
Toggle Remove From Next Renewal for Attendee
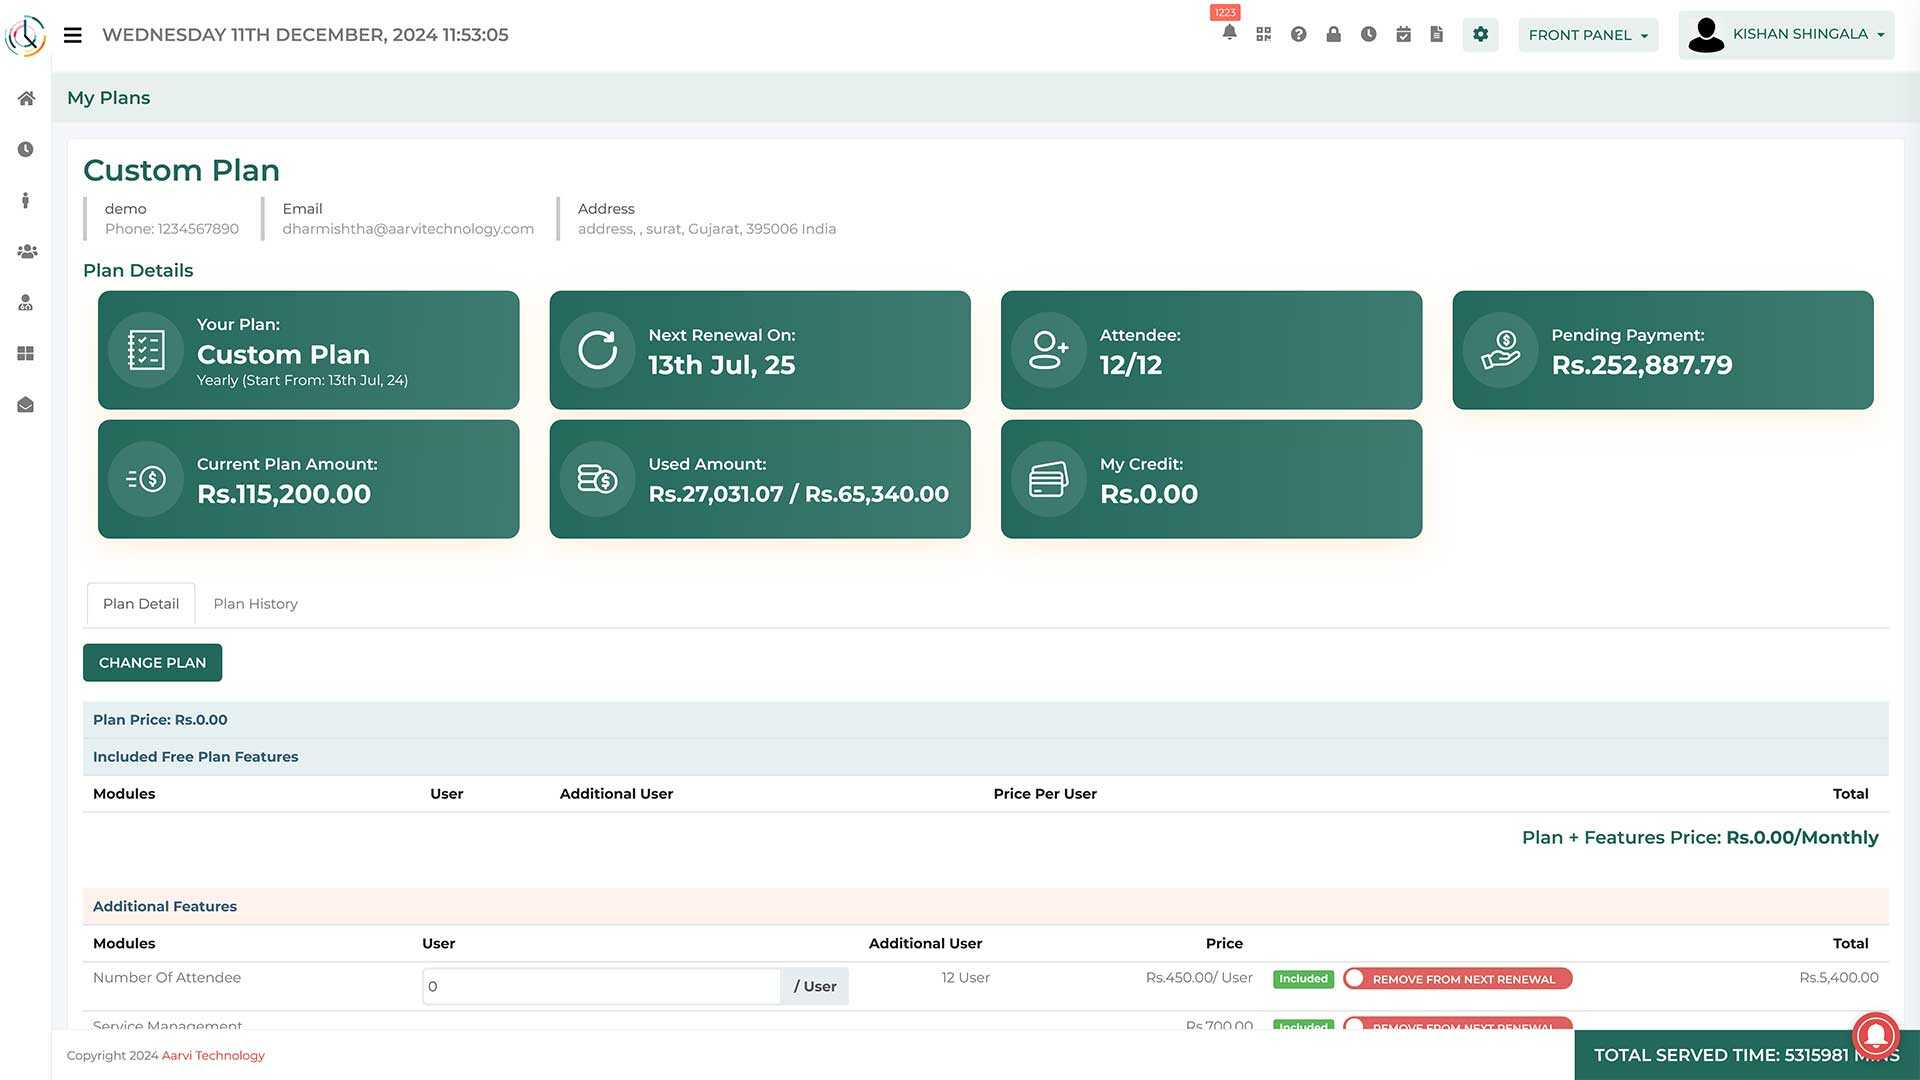point(1457,979)
